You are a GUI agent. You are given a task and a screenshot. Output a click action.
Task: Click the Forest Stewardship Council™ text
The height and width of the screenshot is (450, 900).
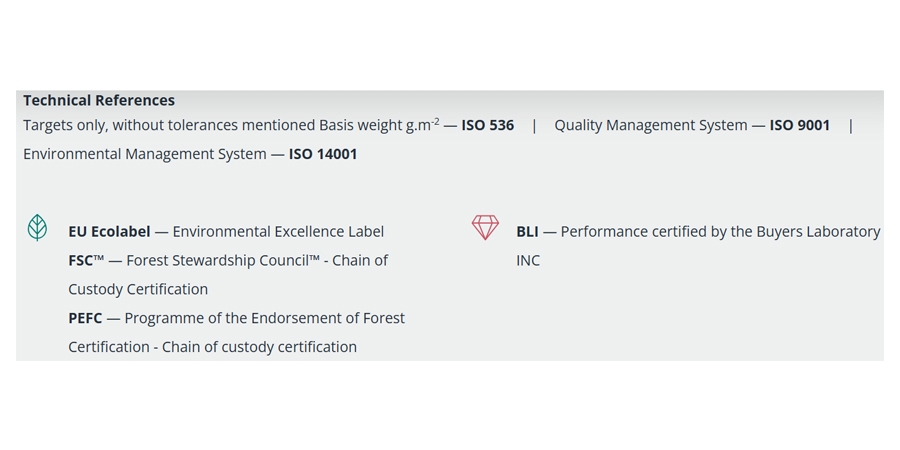tap(220, 260)
